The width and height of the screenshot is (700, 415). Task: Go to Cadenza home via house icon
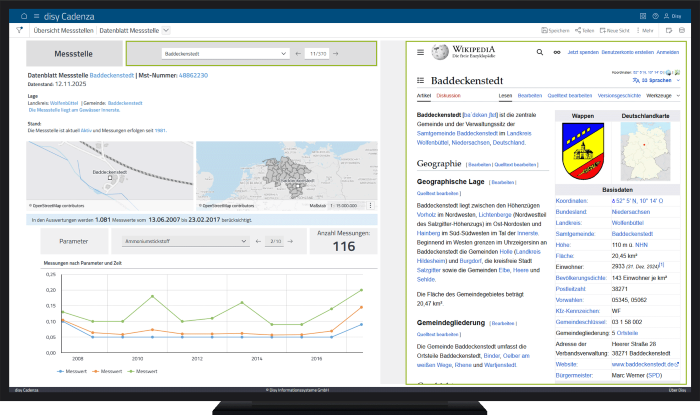tap(24, 16)
